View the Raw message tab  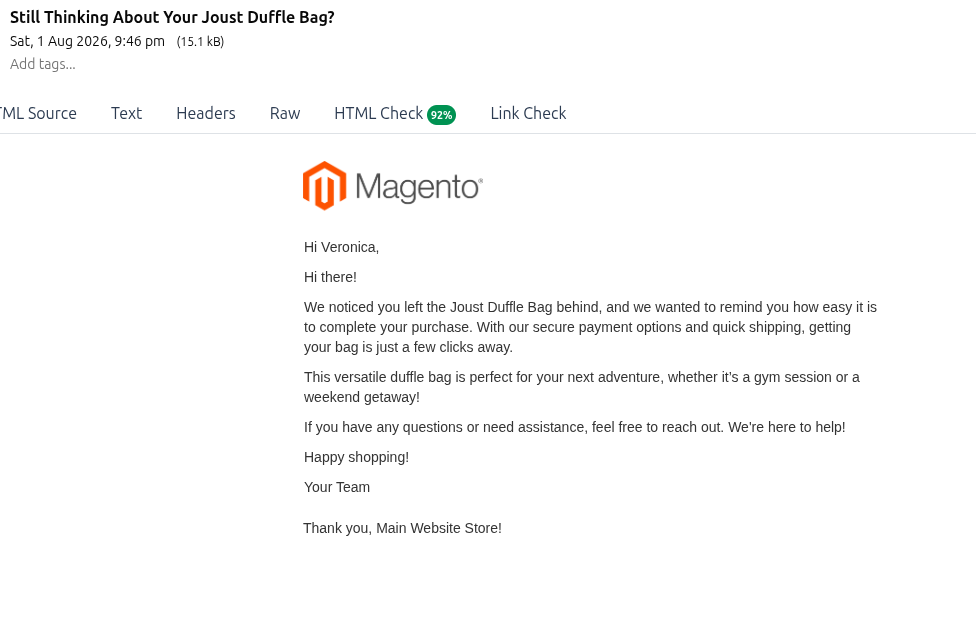285,113
